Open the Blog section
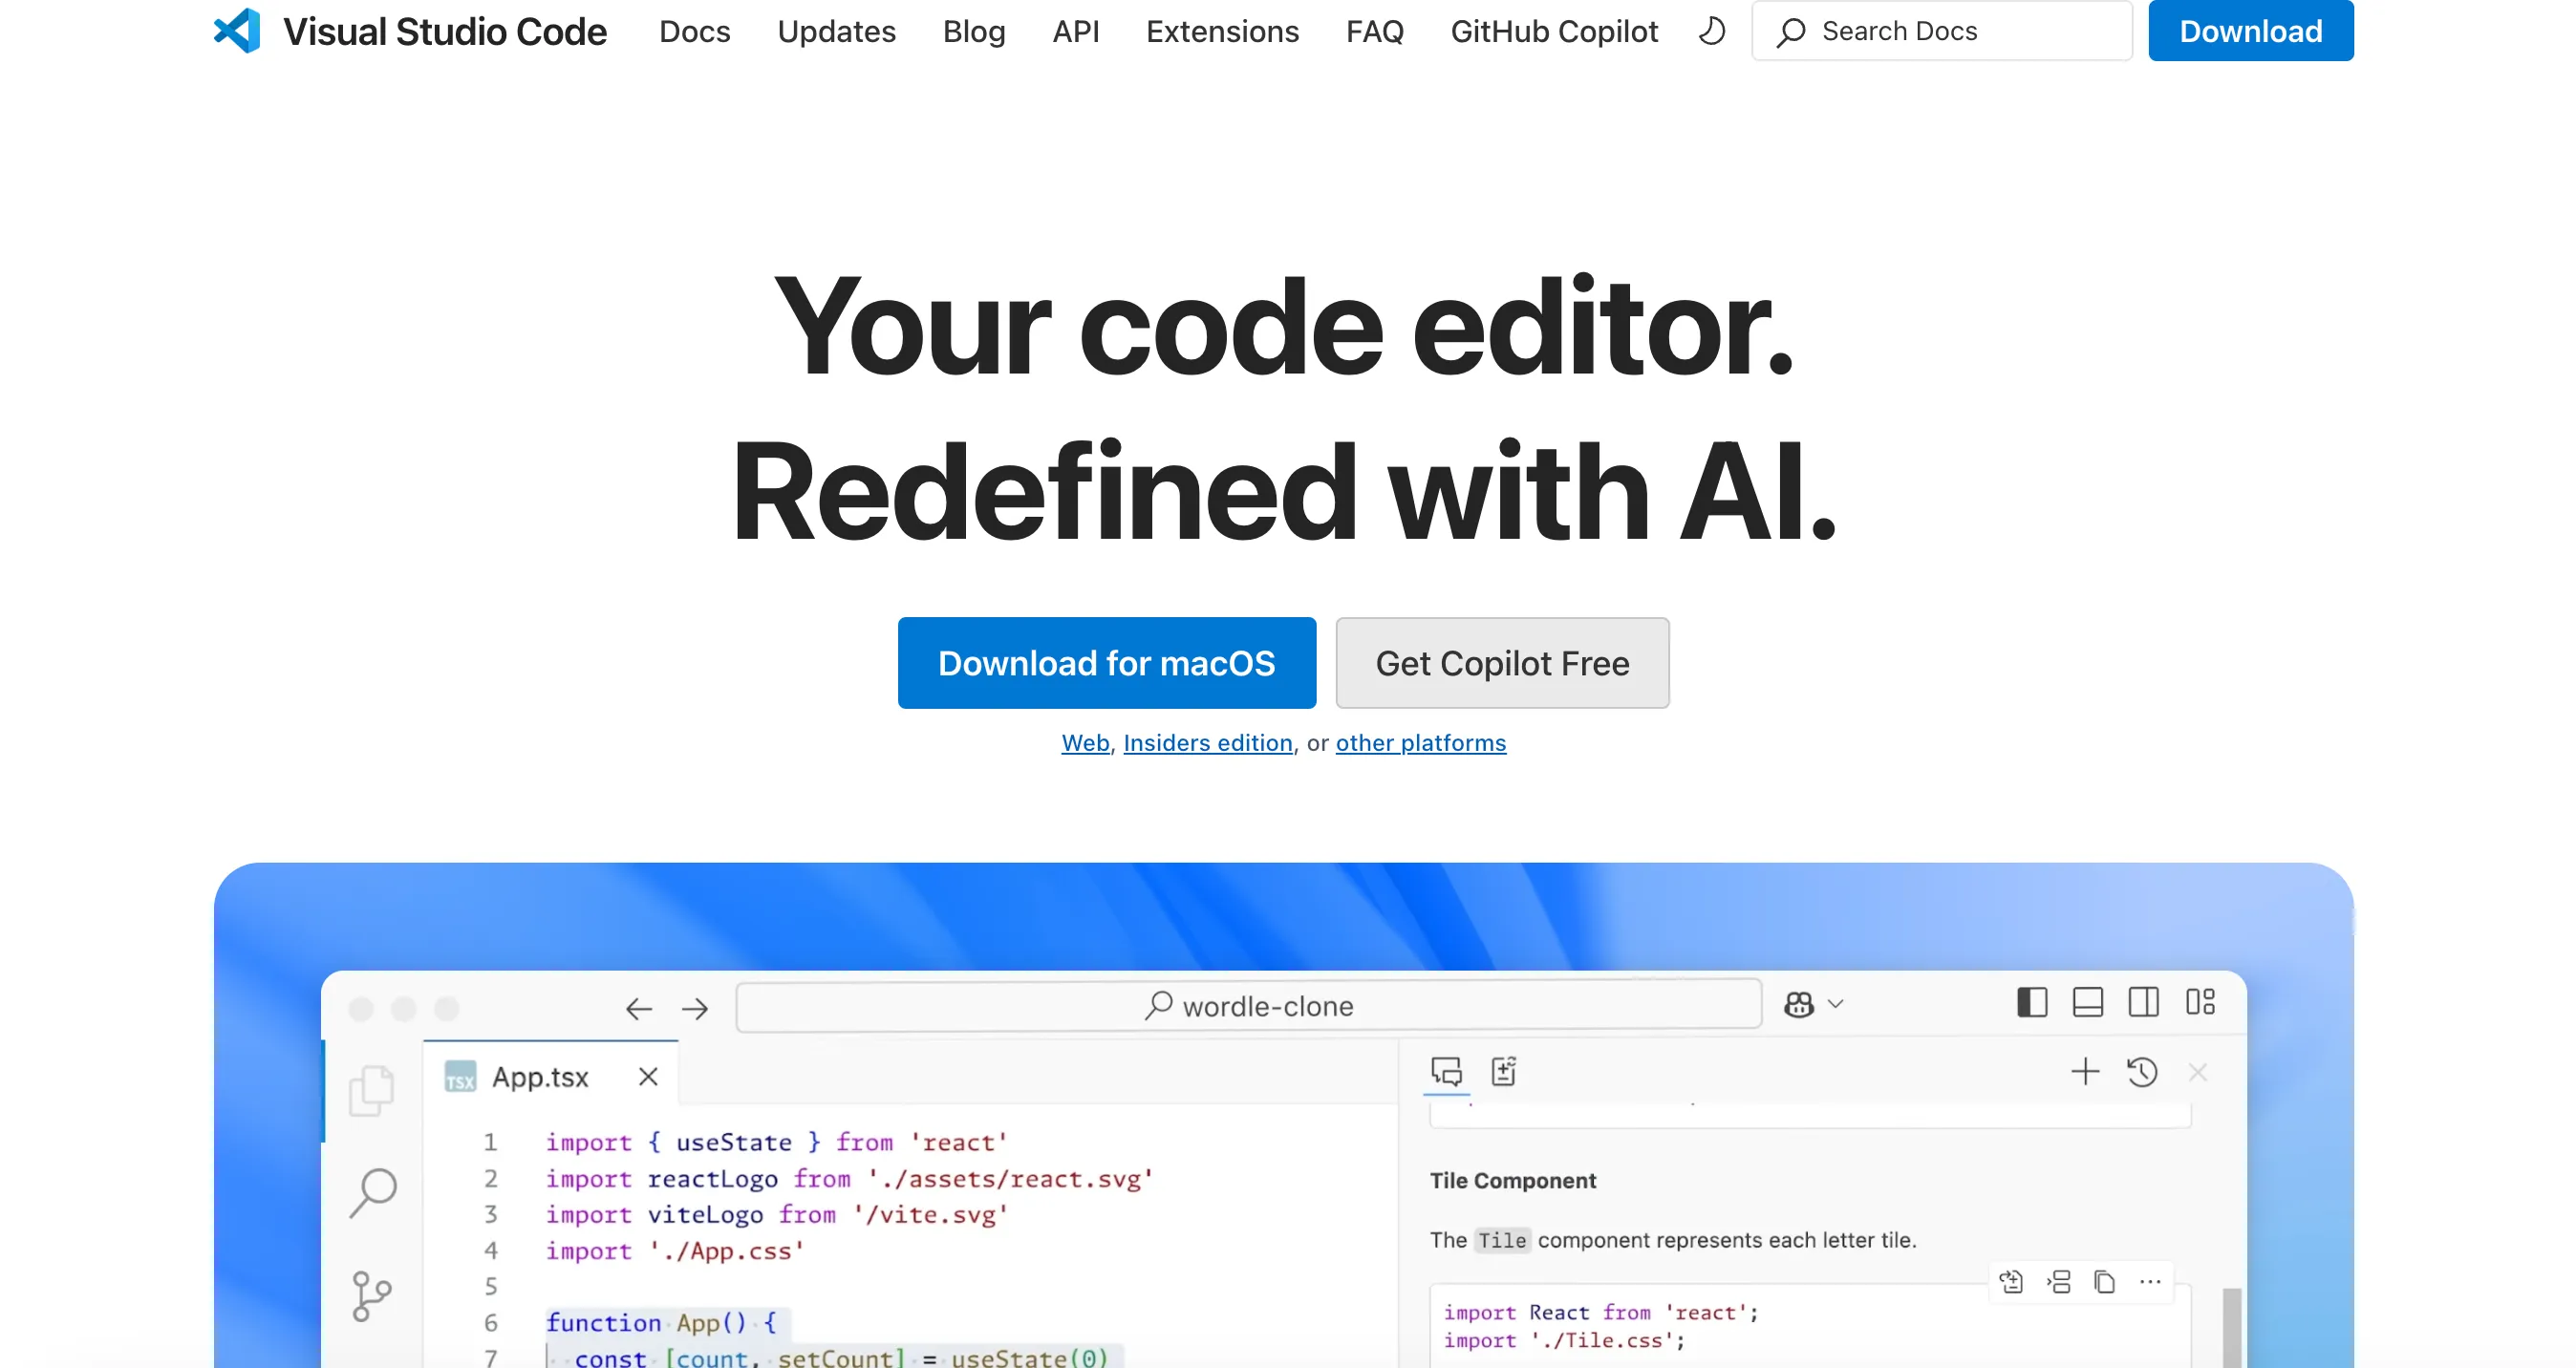Screen dimensions: 2576x1368 point(974,31)
